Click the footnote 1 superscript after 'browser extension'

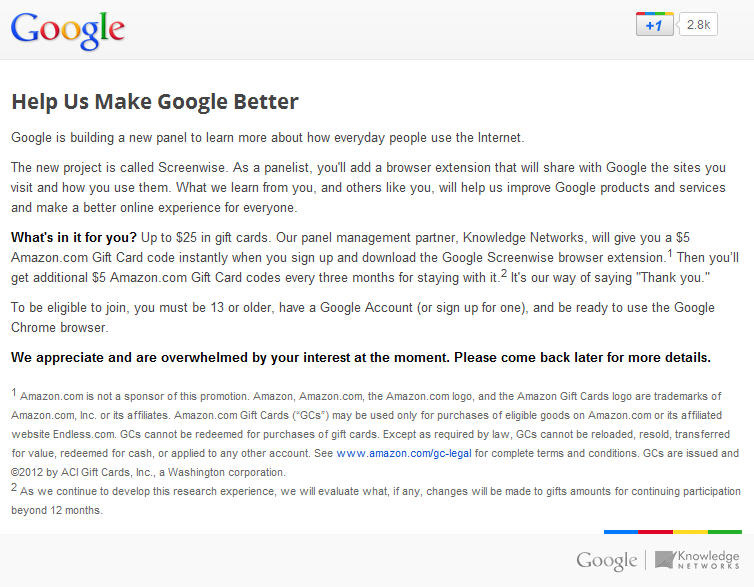669,253
